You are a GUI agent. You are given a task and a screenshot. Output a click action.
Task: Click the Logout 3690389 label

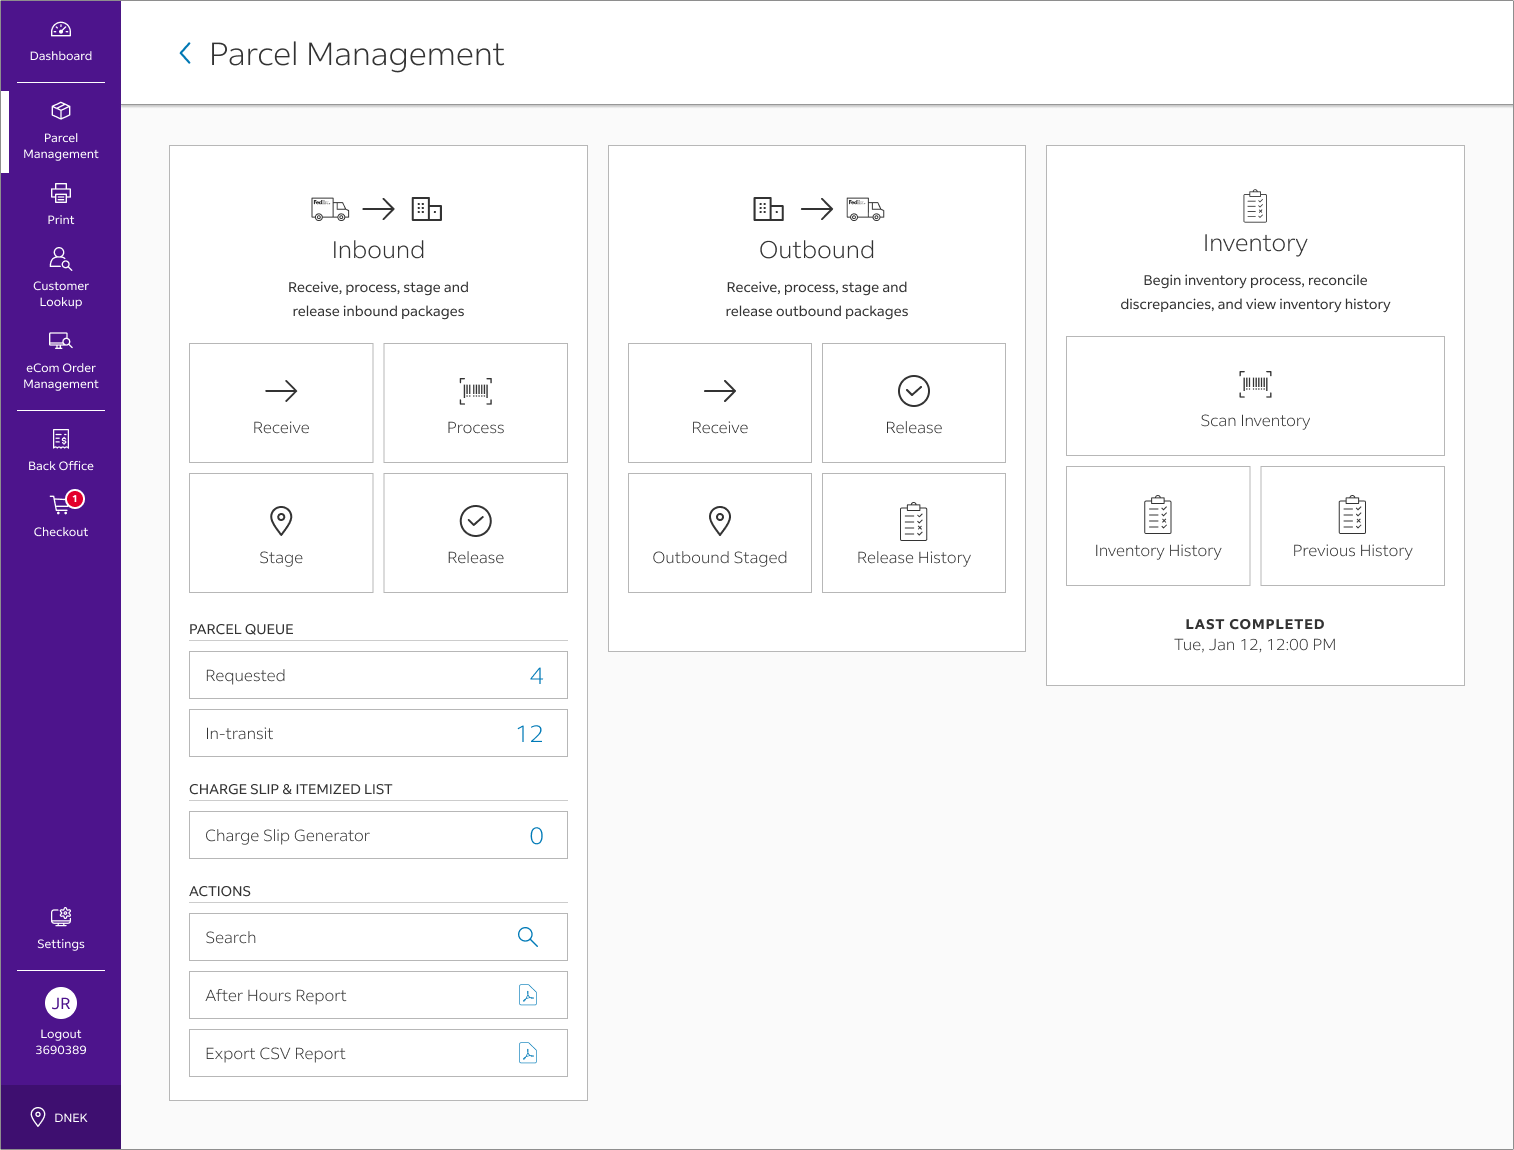click(x=61, y=1042)
